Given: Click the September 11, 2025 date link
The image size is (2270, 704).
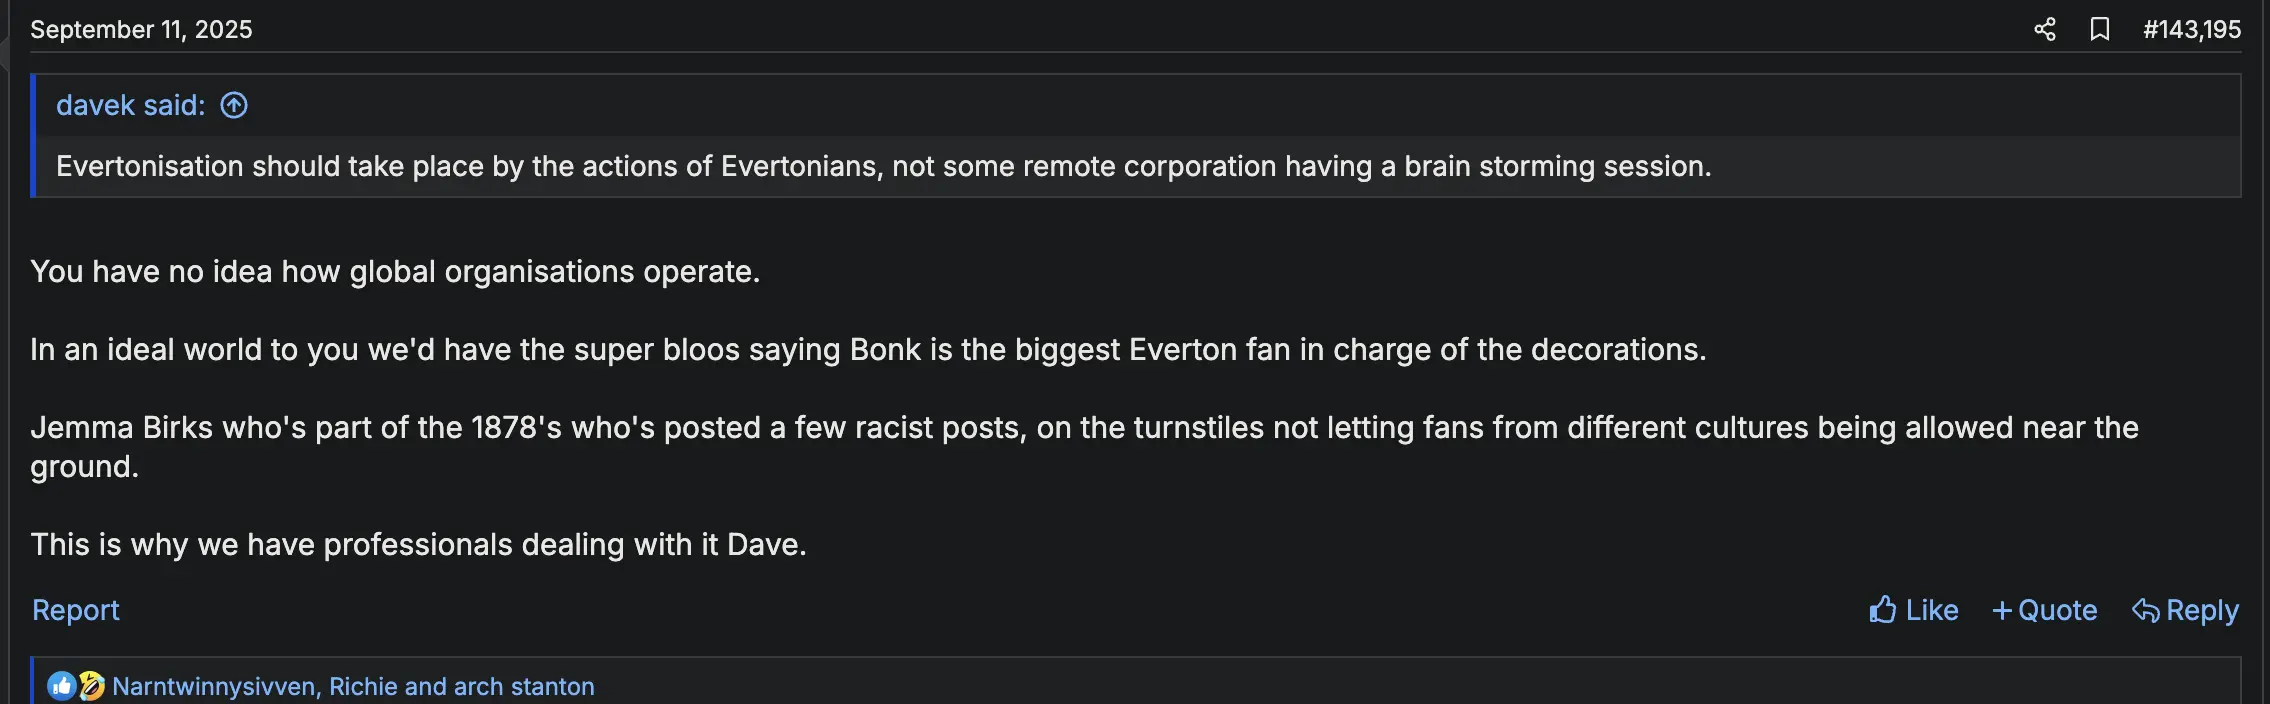Looking at the screenshot, I should point(141,29).
